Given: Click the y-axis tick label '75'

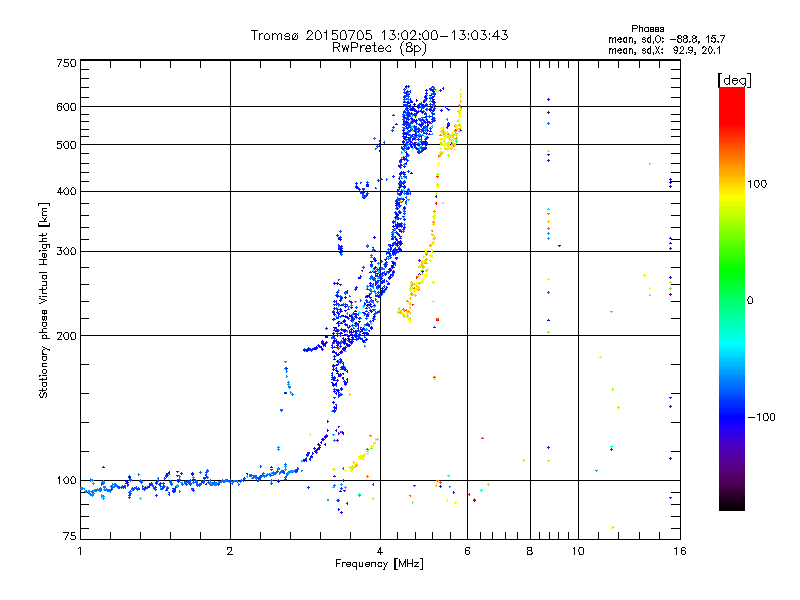Looking at the screenshot, I should click(x=69, y=536).
